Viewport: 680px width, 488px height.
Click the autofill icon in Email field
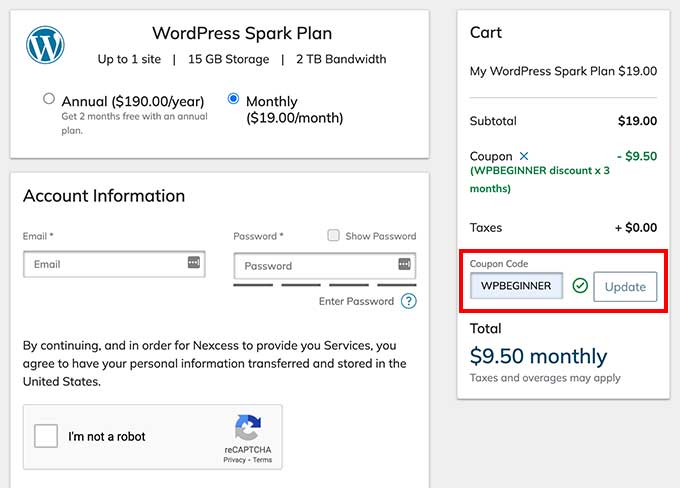point(194,262)
